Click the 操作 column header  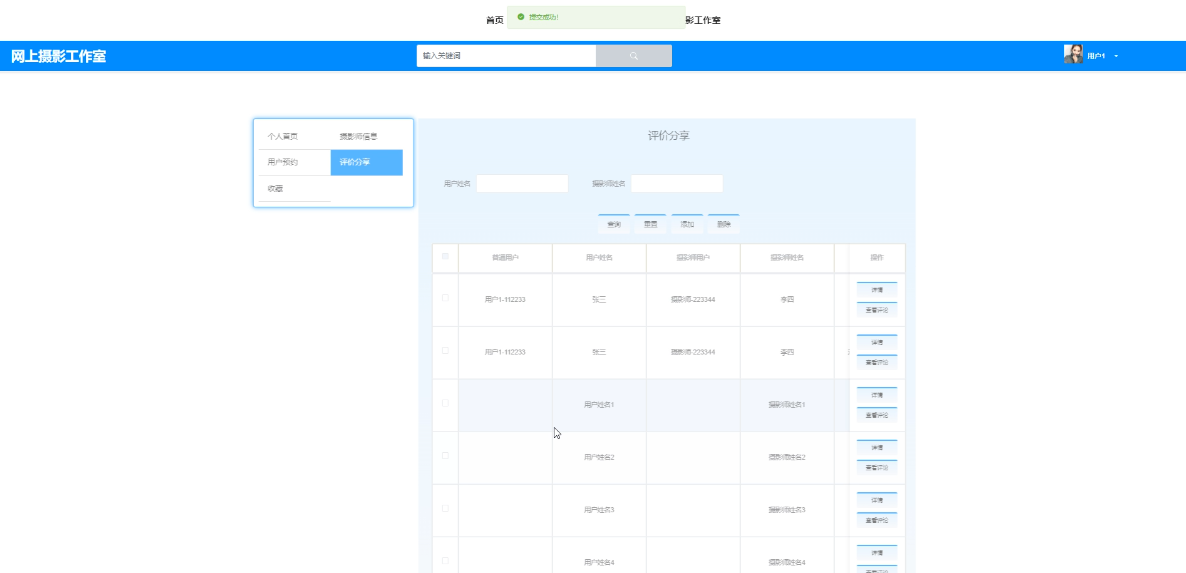[x=877, y=258]
